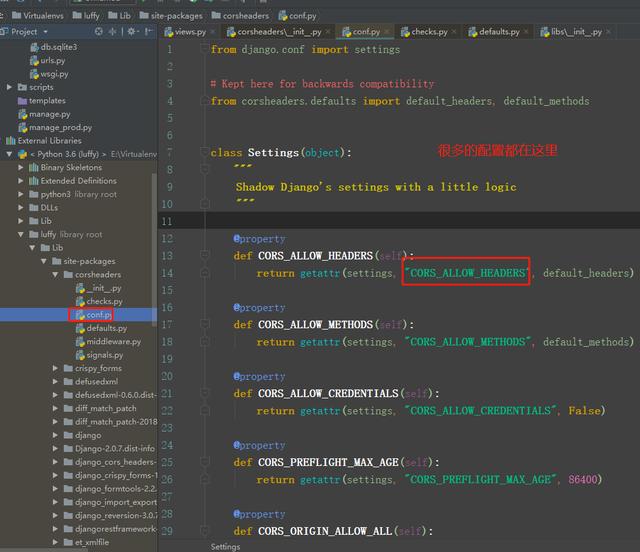
Task: Close the defaults.py tab
Action: point(526,32)
